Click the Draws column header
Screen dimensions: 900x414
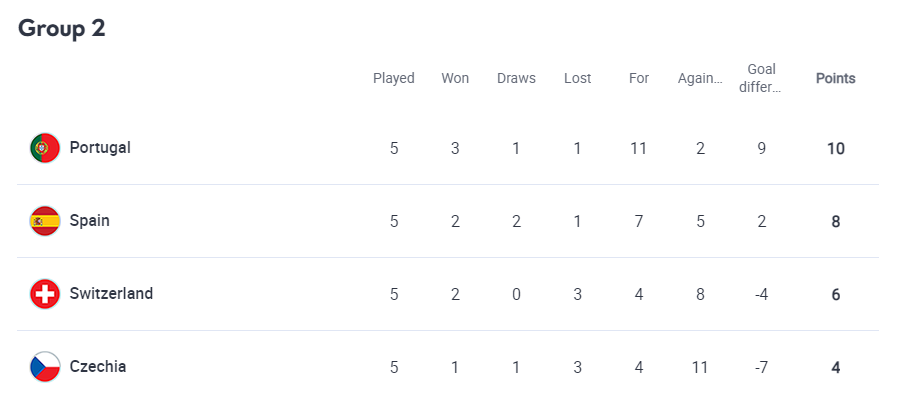tap(516, 78)
